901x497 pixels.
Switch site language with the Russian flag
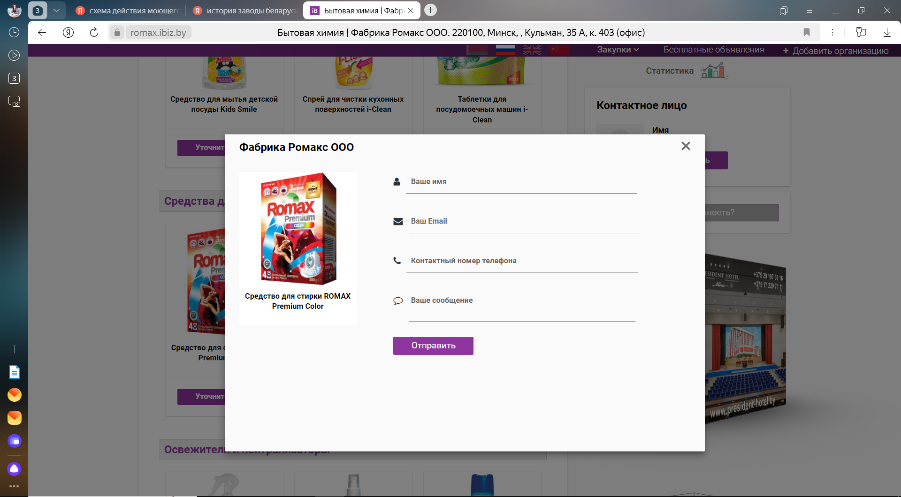(505, 51)
